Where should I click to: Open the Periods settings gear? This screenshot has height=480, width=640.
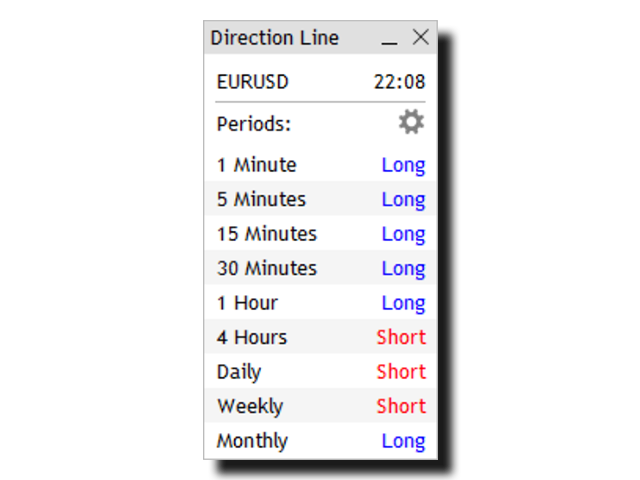coord(411,122)
